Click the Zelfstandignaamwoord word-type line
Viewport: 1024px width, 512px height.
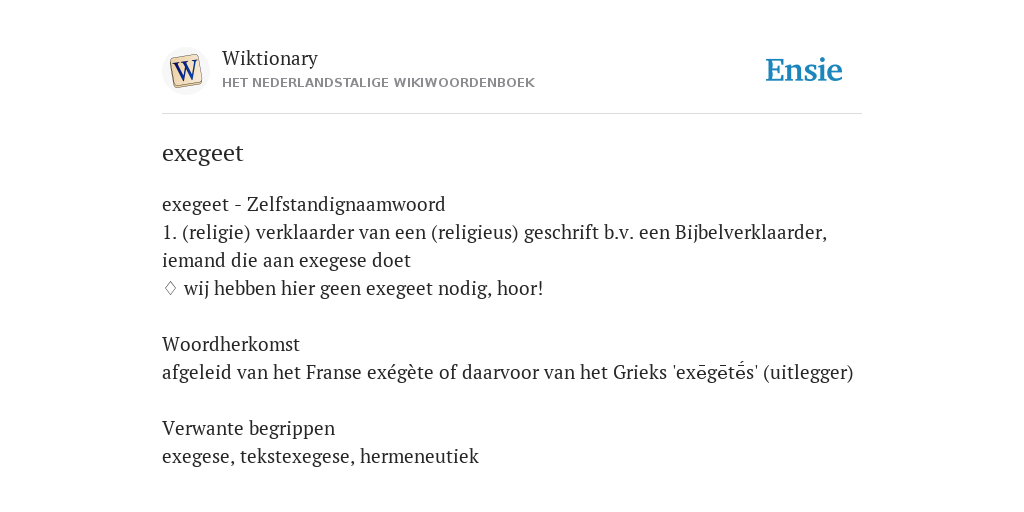click(304, 204)
